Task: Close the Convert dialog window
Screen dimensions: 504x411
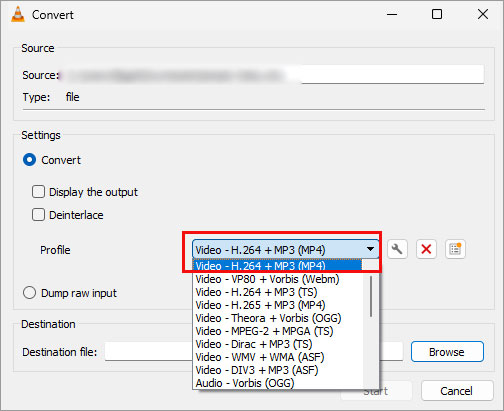Action: point(483,14)
